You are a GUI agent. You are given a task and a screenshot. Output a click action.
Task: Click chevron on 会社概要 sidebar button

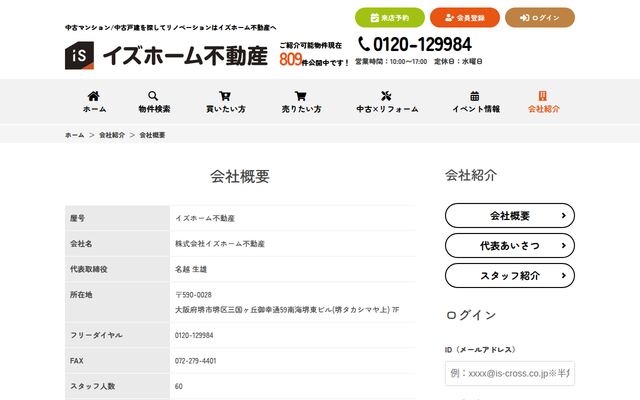[x=563, y=216]
